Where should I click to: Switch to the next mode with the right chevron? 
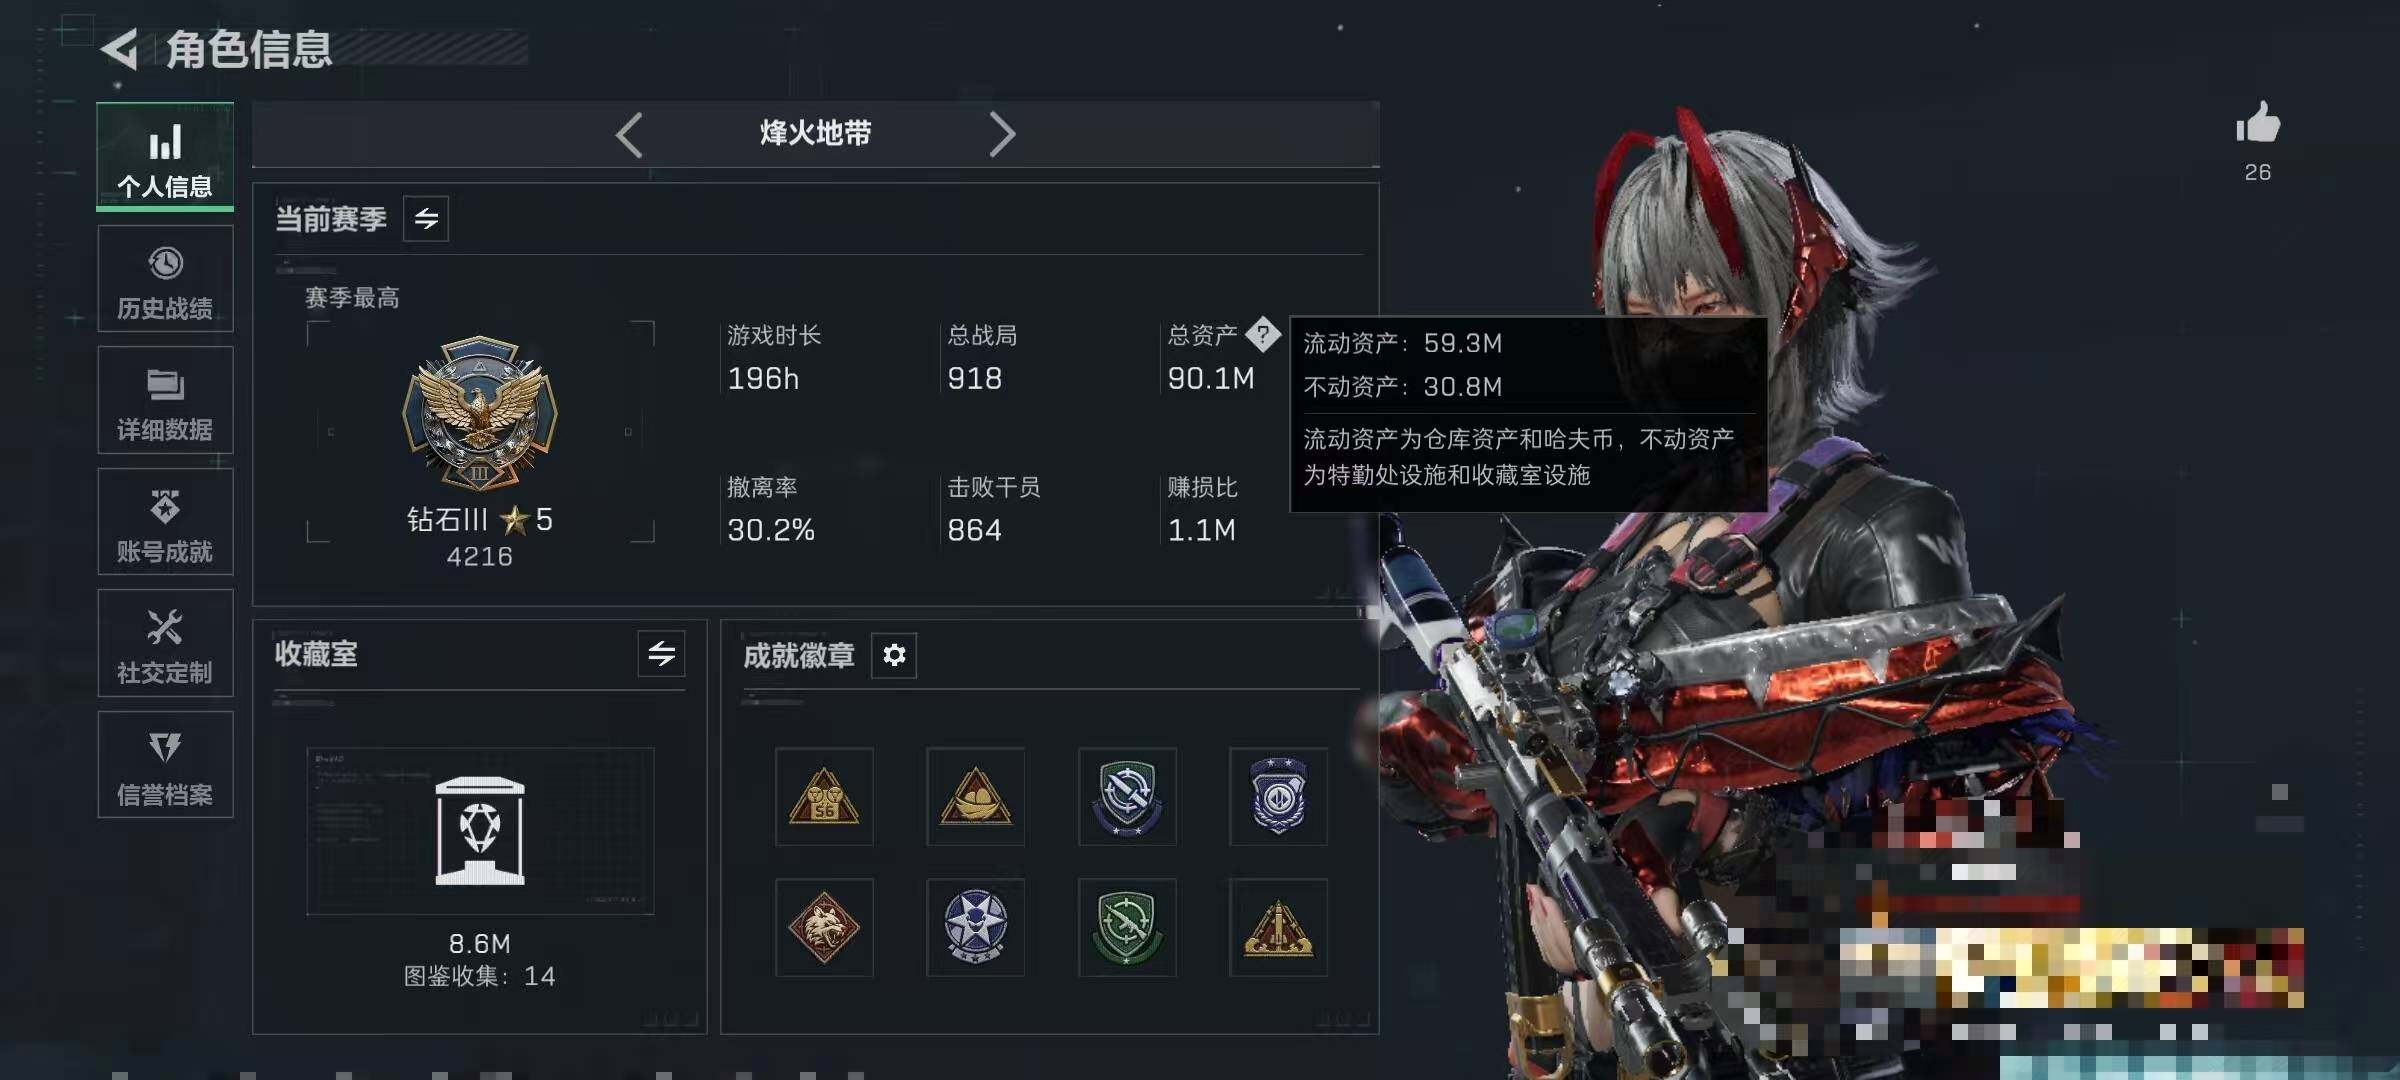click(x=1002, y=134)
